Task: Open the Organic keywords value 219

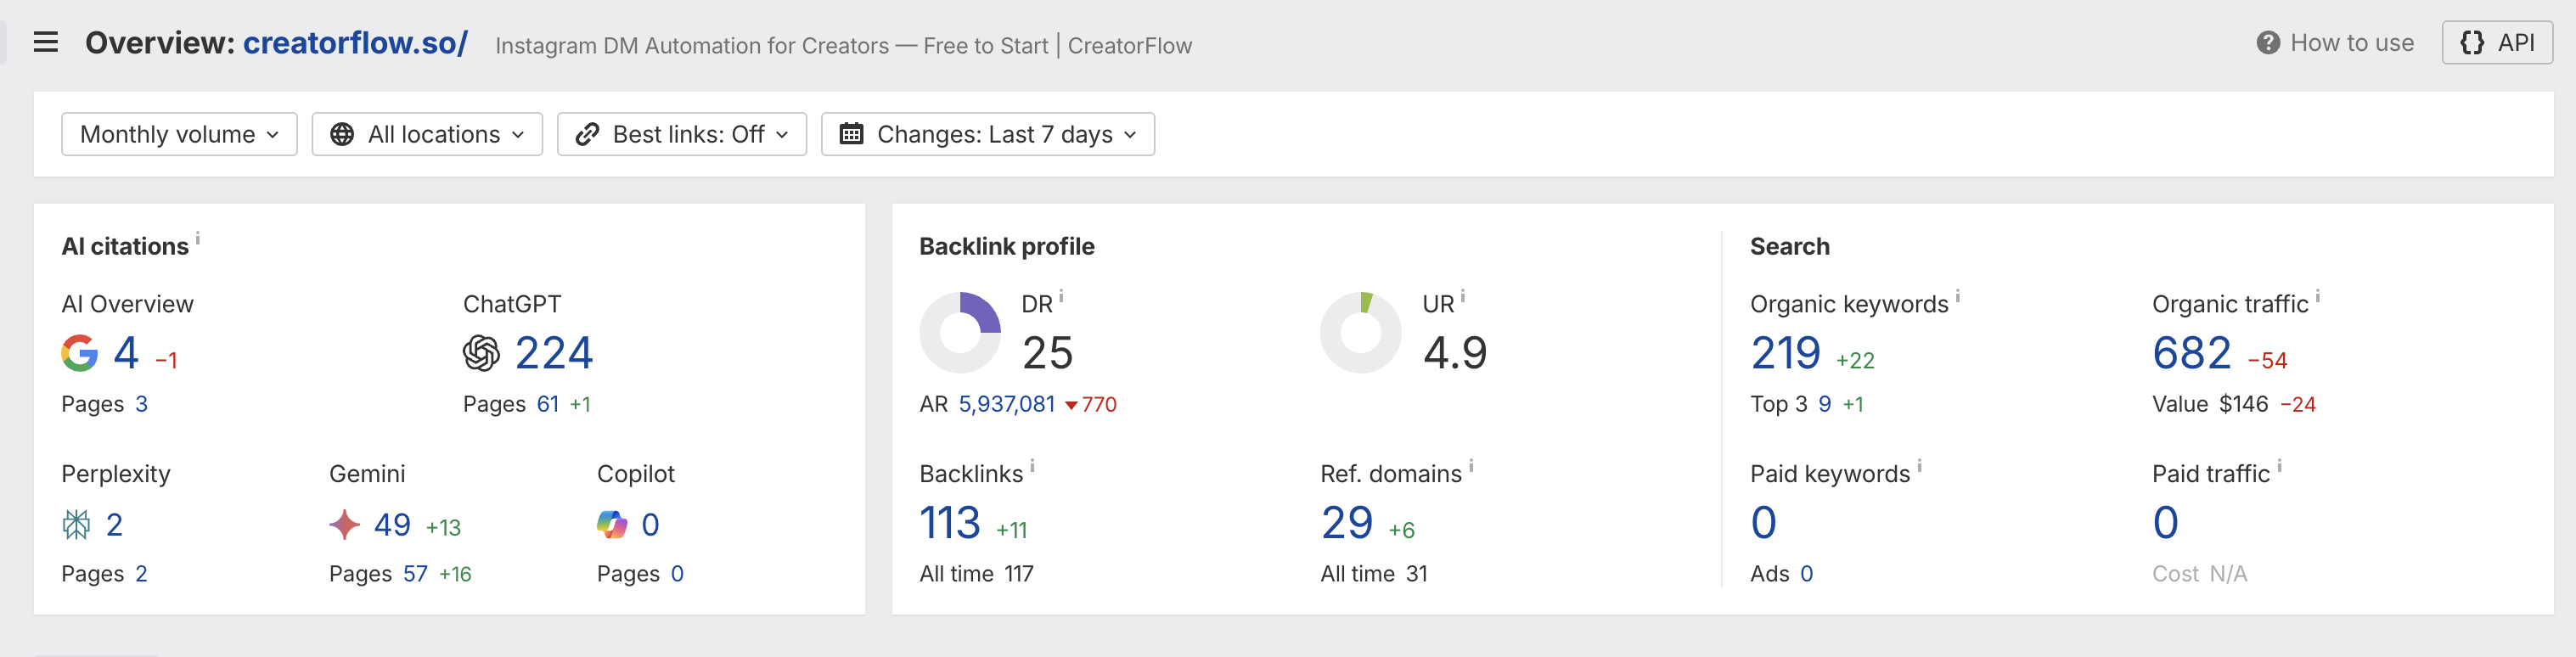Action: click(1785, 353)
